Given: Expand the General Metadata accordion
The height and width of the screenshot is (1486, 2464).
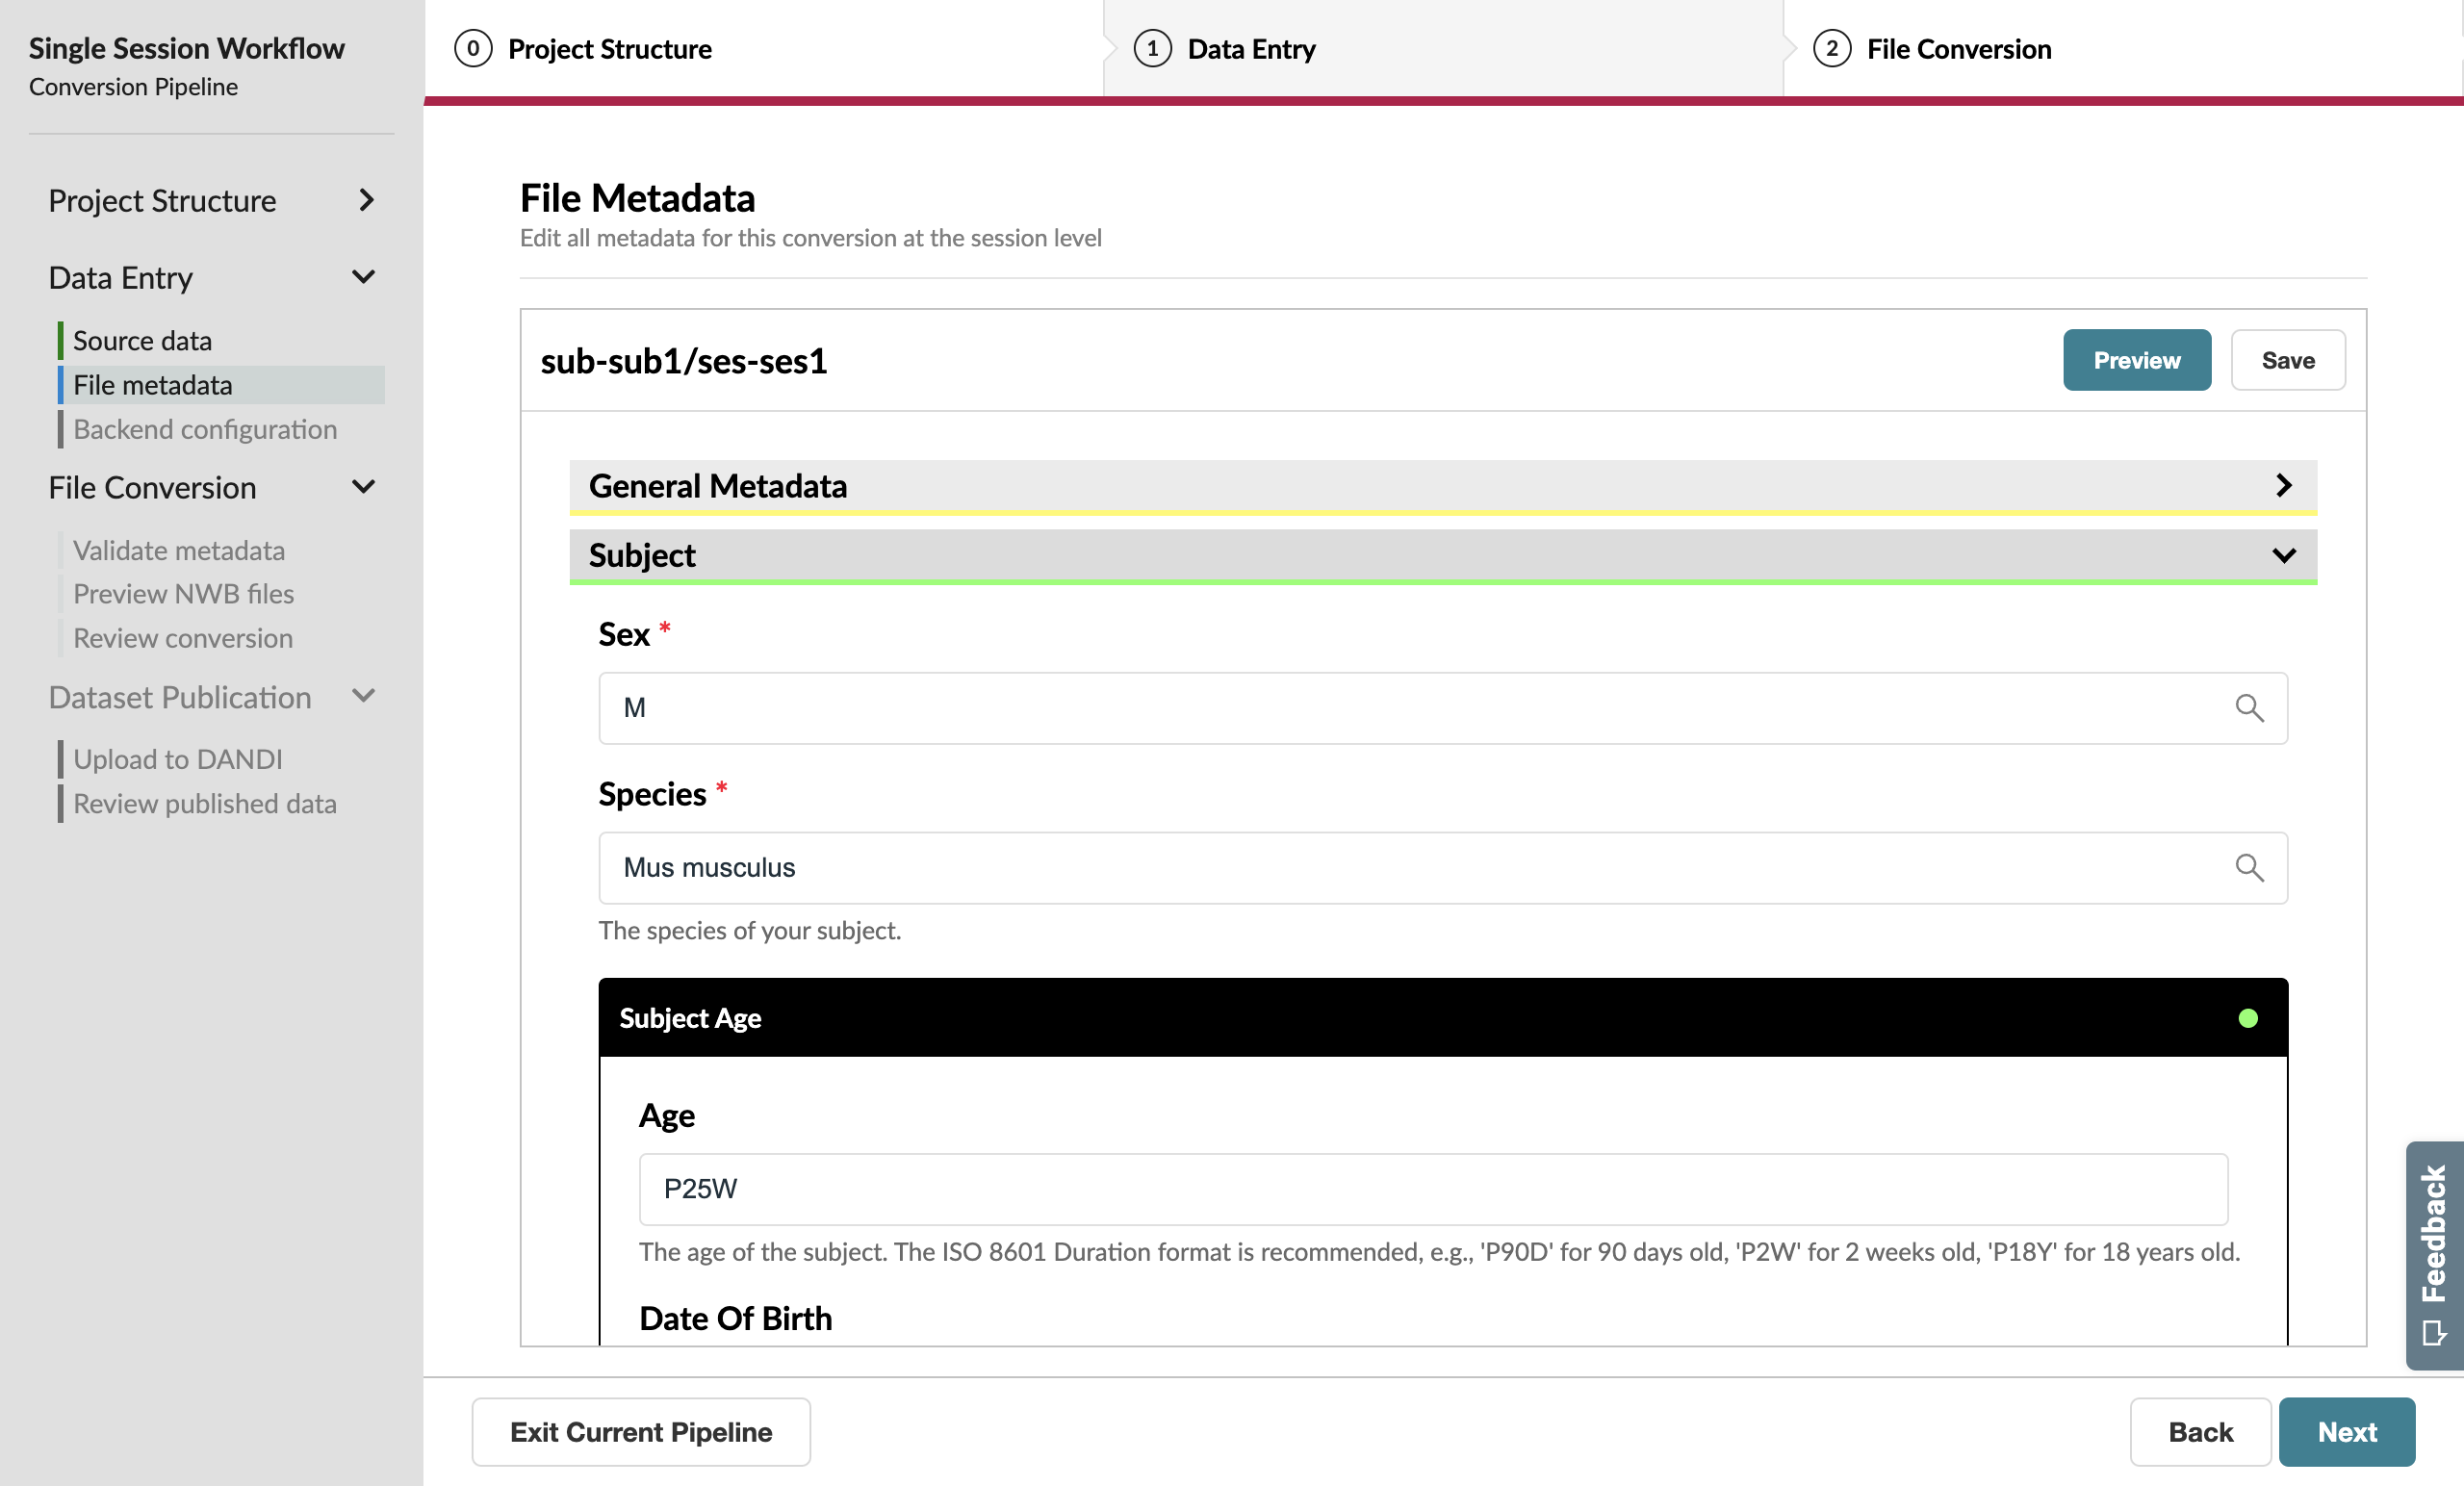Looking at the screenshot, I should click(1443, 486).
